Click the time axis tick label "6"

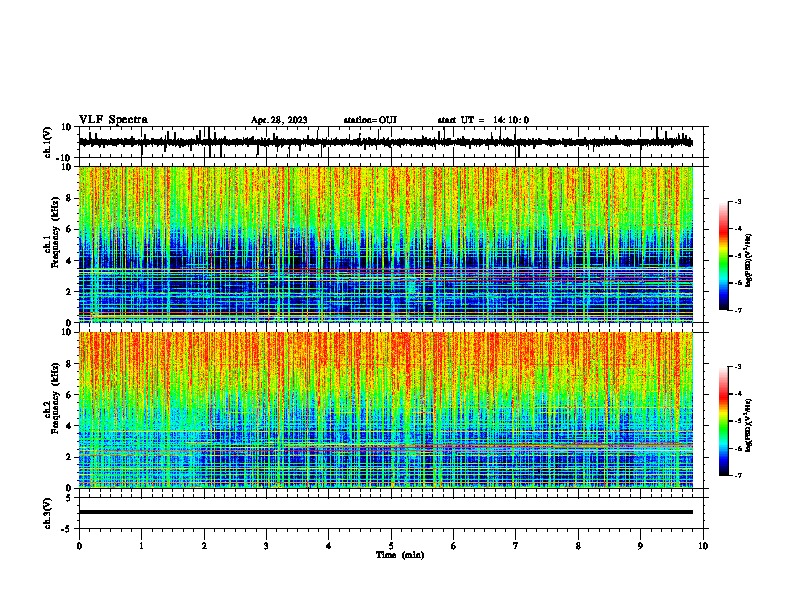[454, 546]
